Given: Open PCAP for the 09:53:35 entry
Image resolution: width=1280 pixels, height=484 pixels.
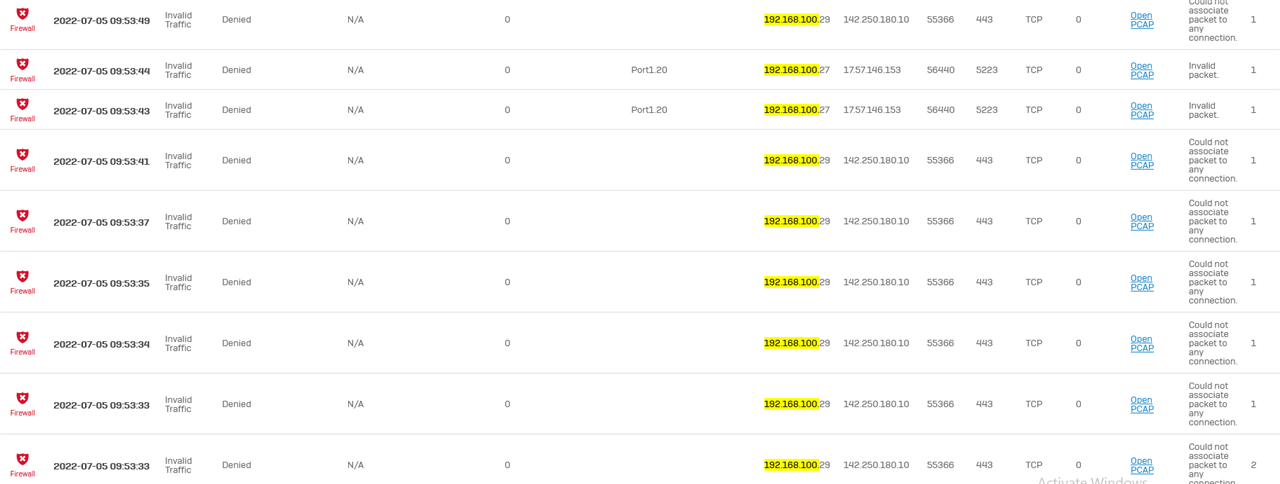Looking at the screenshot, I should tap(1142, 283).
